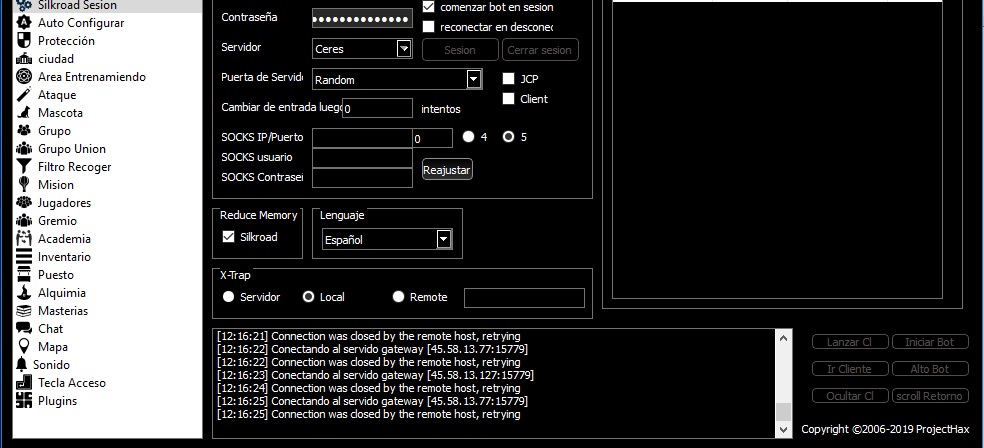Click the Mascota pet icon
984x448 pixels.
tap(24, 113)
